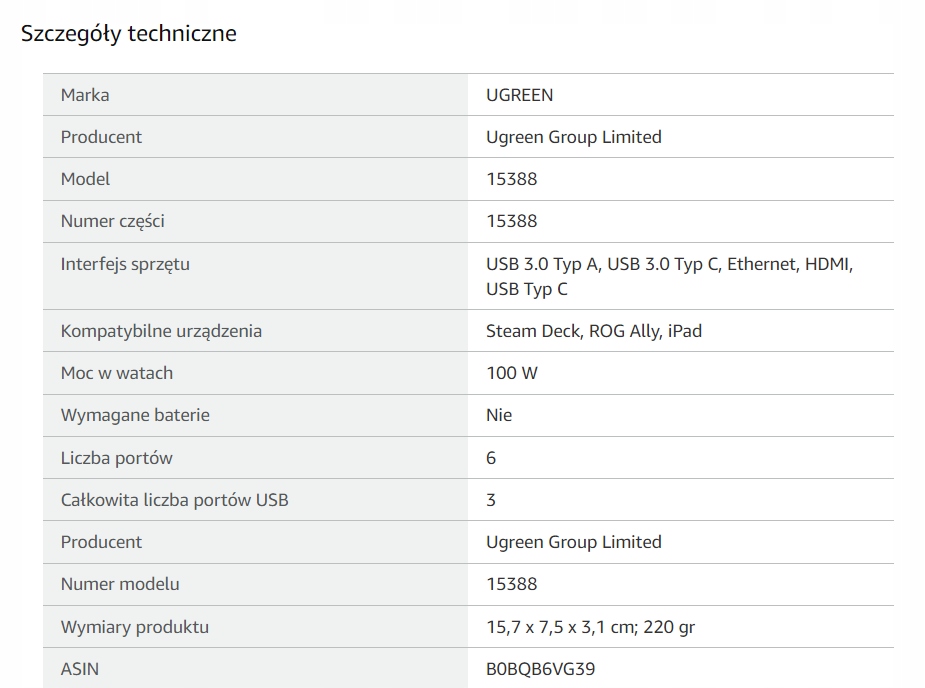Viewport: 925px width, 688px height.
Task: Select the UGREEN brand value
Action: click(519, 95)
